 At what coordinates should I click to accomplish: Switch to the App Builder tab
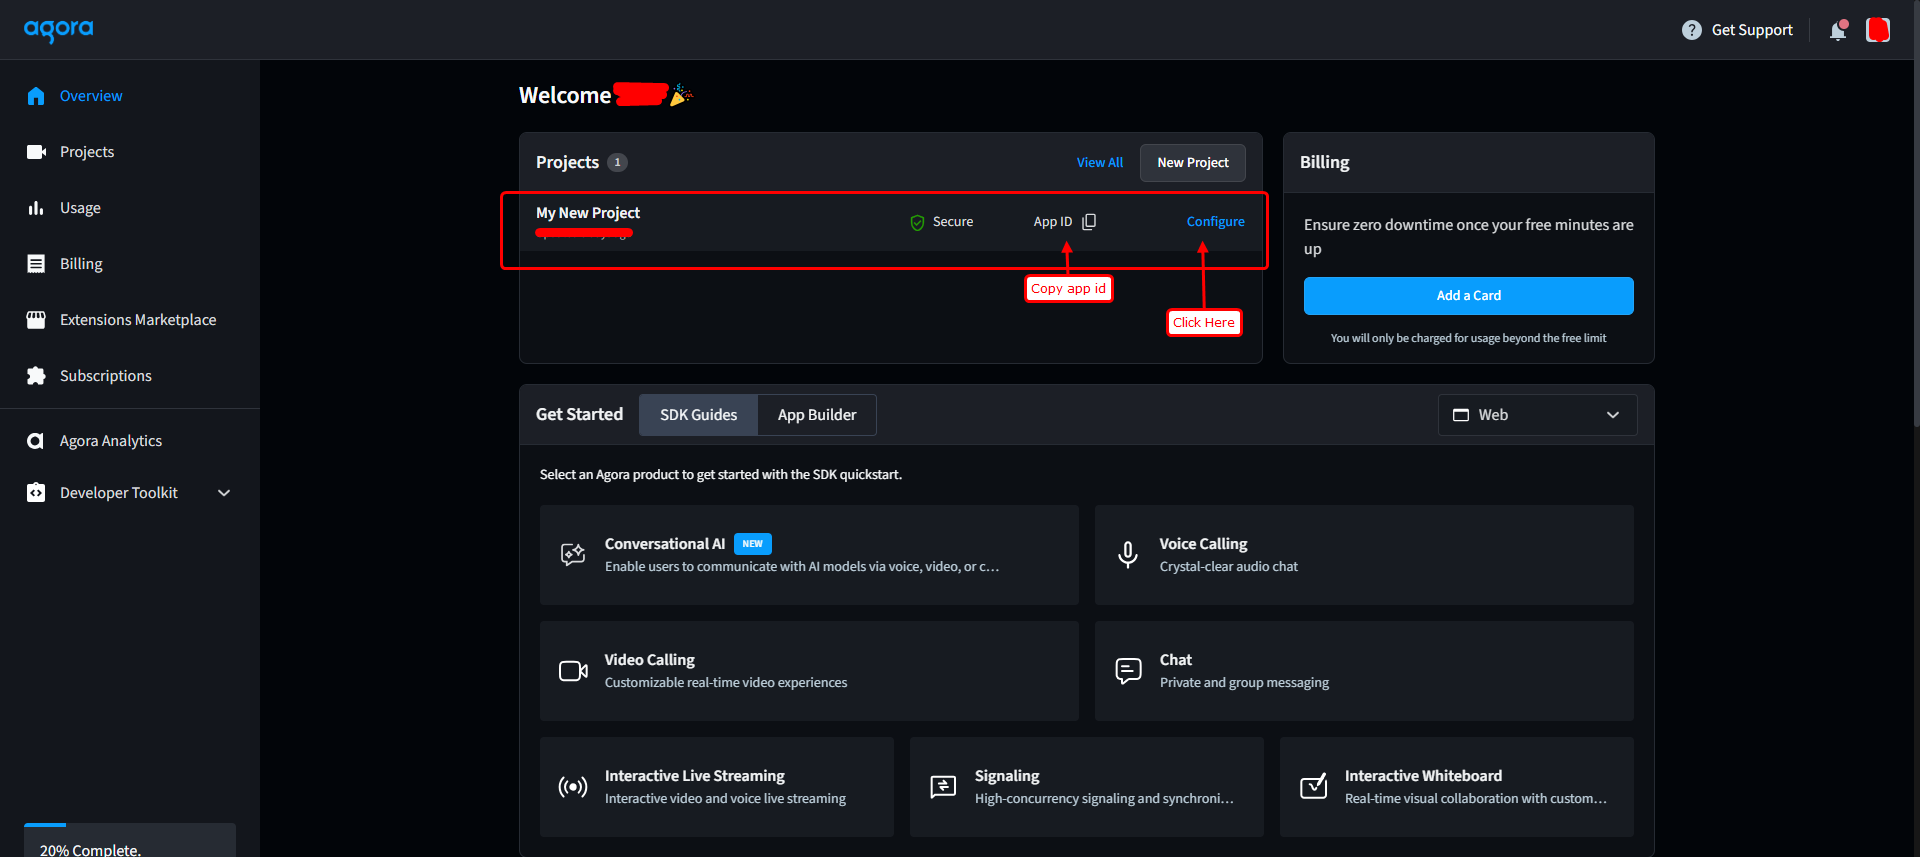pos(817,415)
